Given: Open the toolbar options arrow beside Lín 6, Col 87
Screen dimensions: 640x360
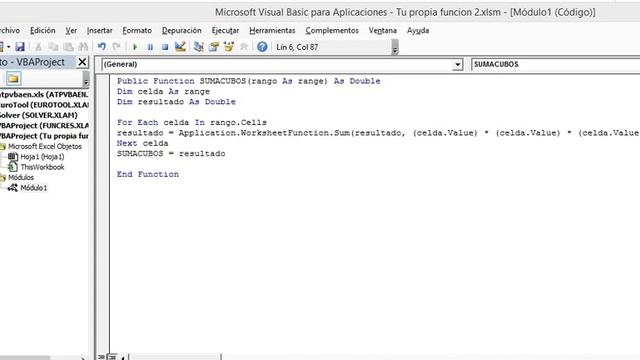Looking at the screenshot, I should click(395, 47).
